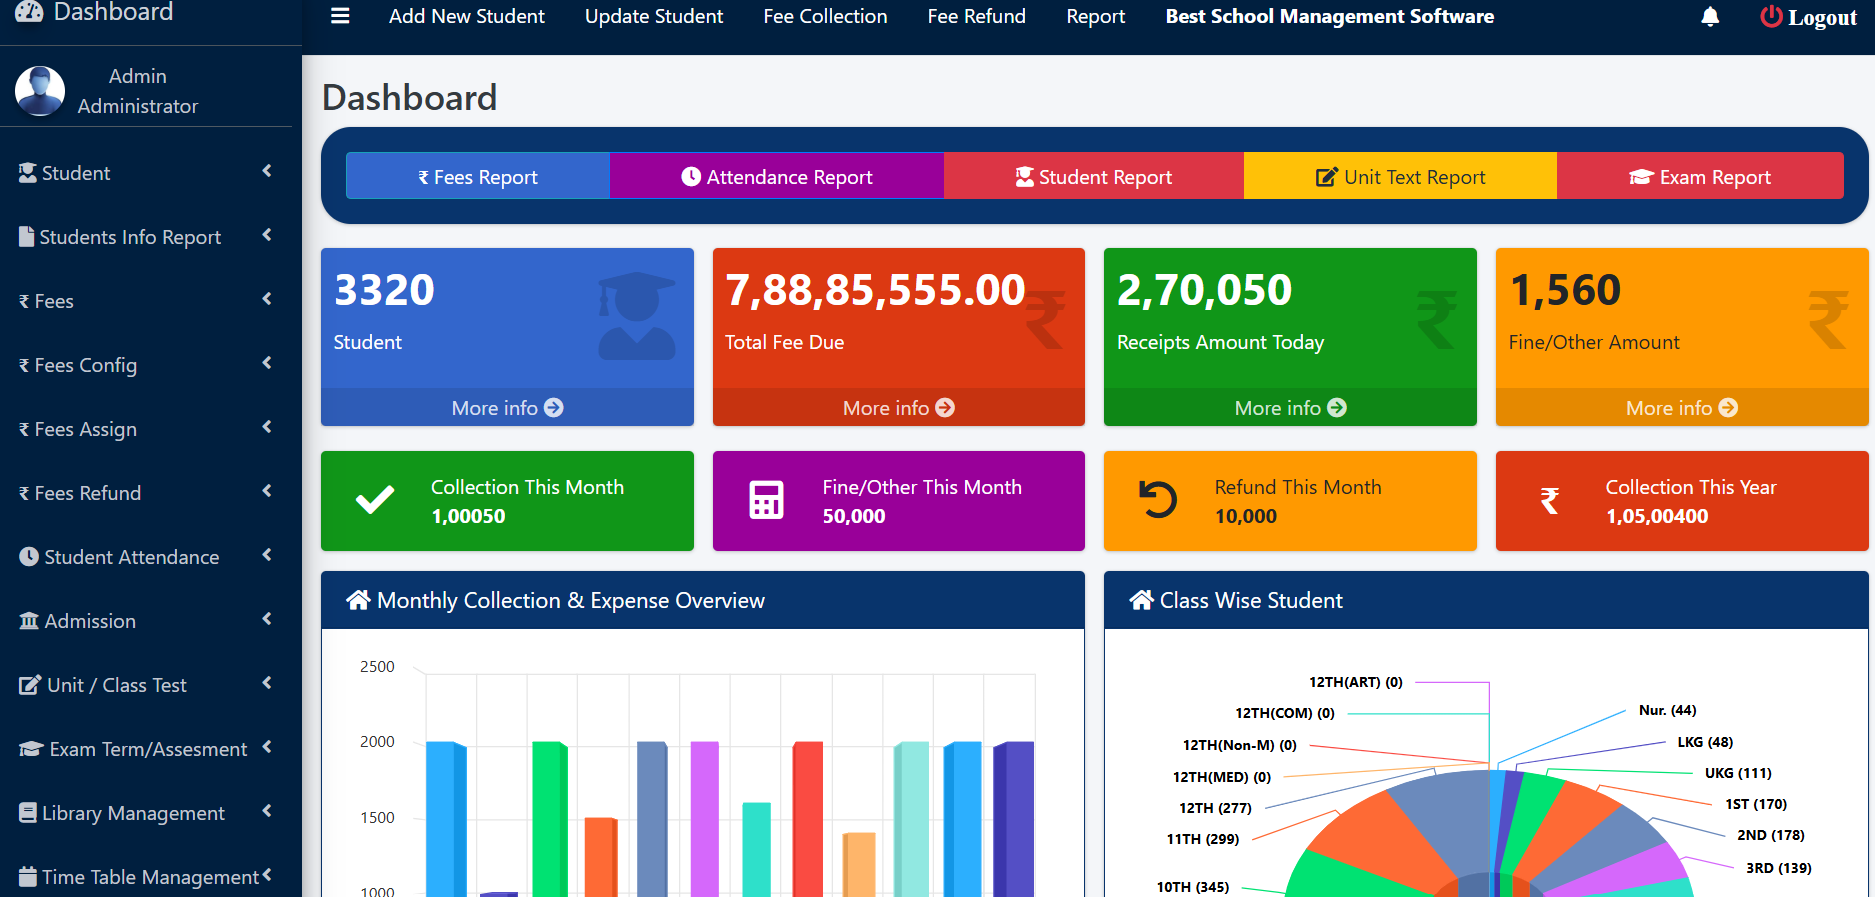Image resolution: width=1875 pixels, height=897 pixels.
Task: Click home icon beside Class Wise Student
Action: point(1141,600)
